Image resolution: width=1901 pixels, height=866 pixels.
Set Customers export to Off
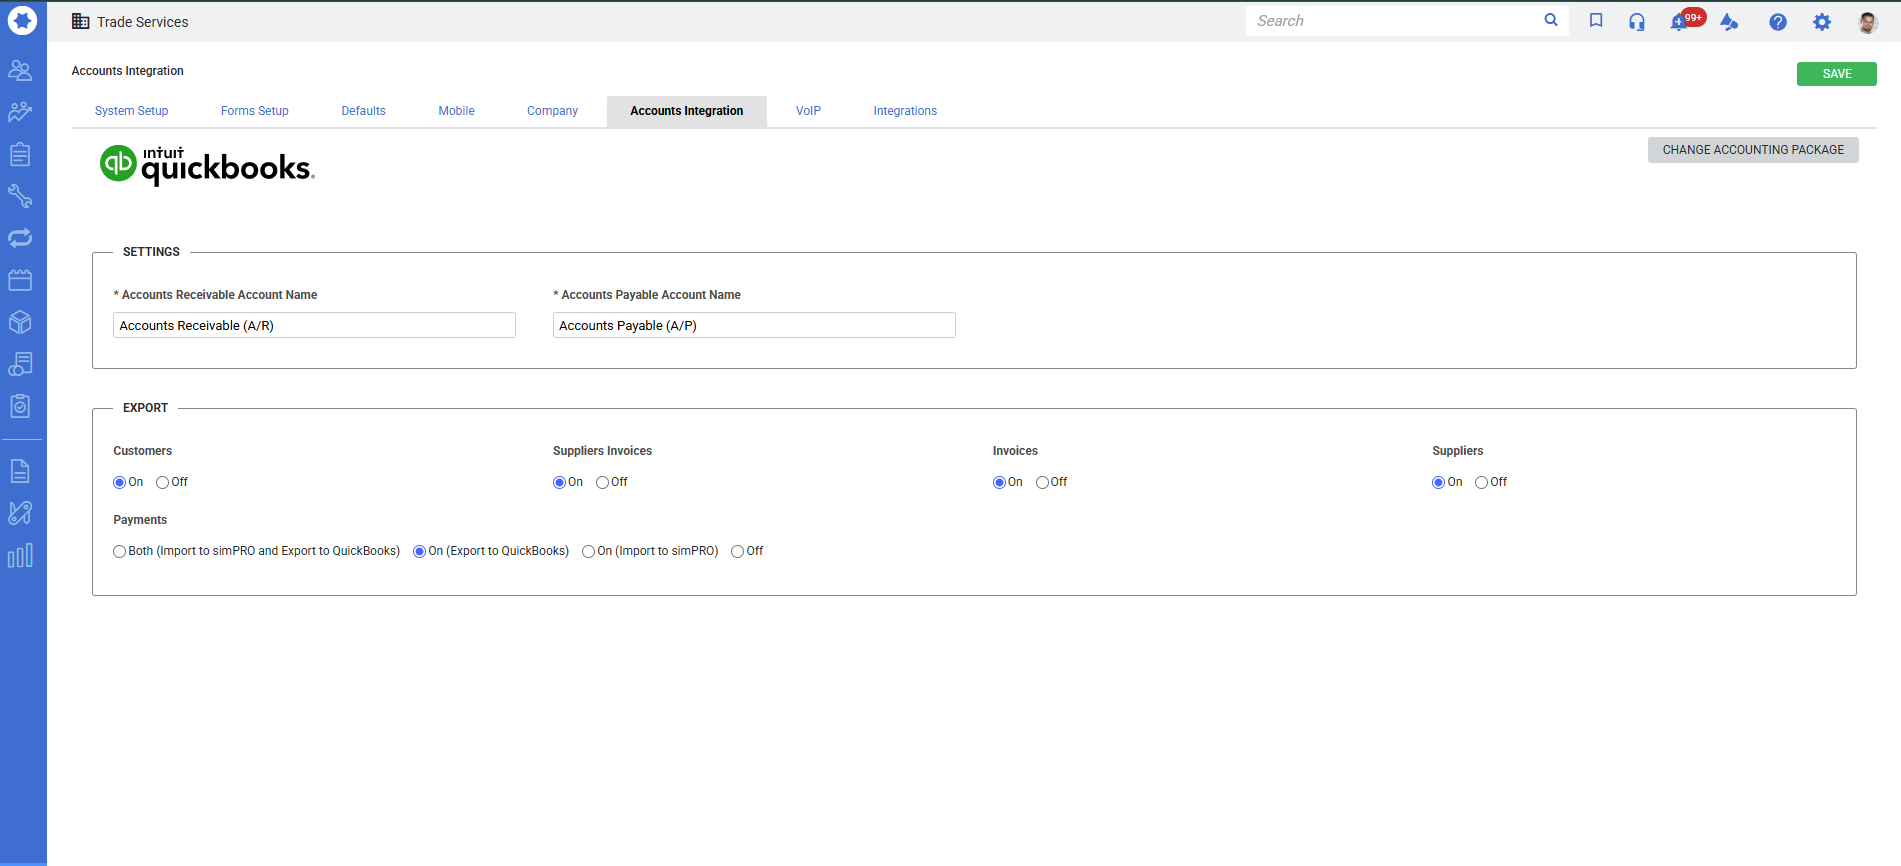pyautogui.click(x=162, y=483)
